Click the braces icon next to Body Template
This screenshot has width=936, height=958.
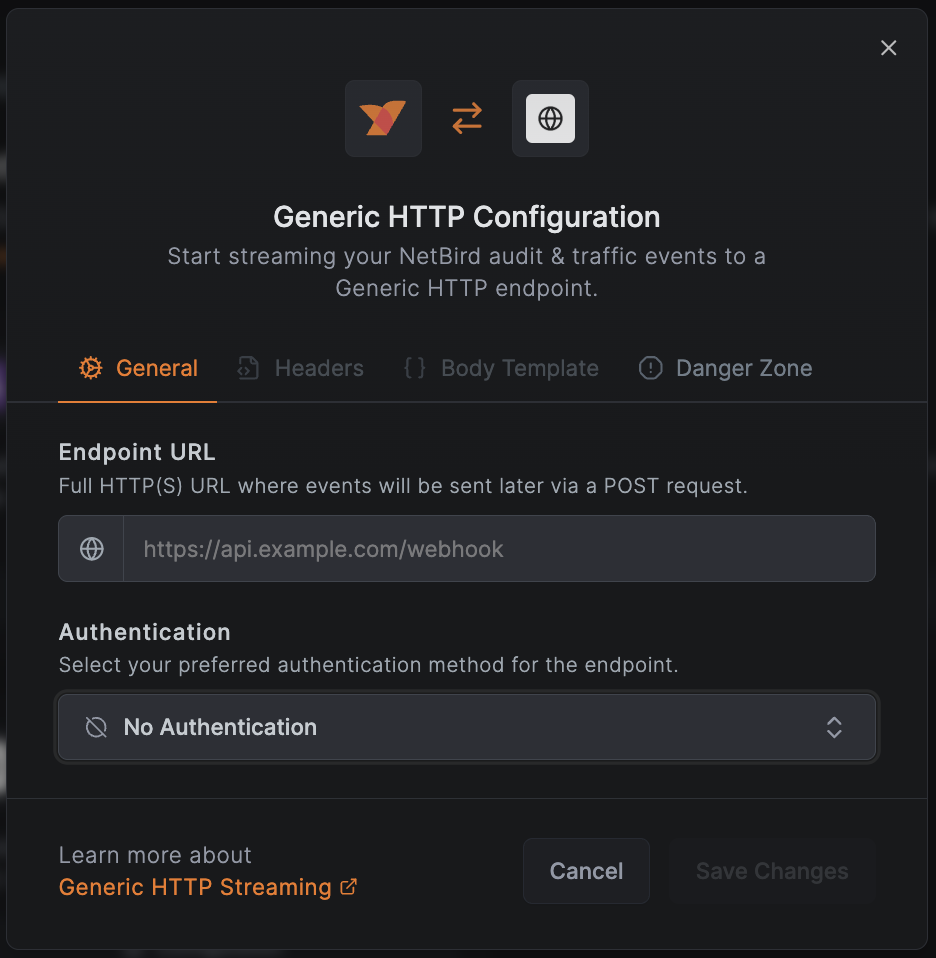point(414,368)
